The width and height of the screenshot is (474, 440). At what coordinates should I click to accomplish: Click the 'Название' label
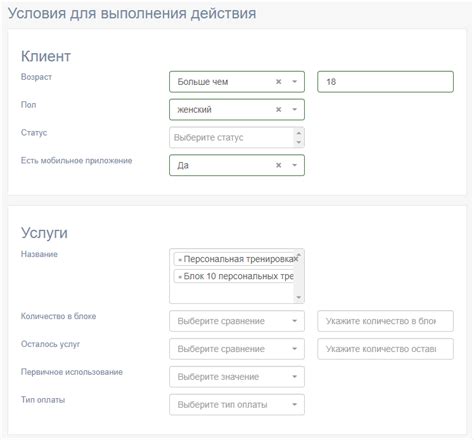39,254
